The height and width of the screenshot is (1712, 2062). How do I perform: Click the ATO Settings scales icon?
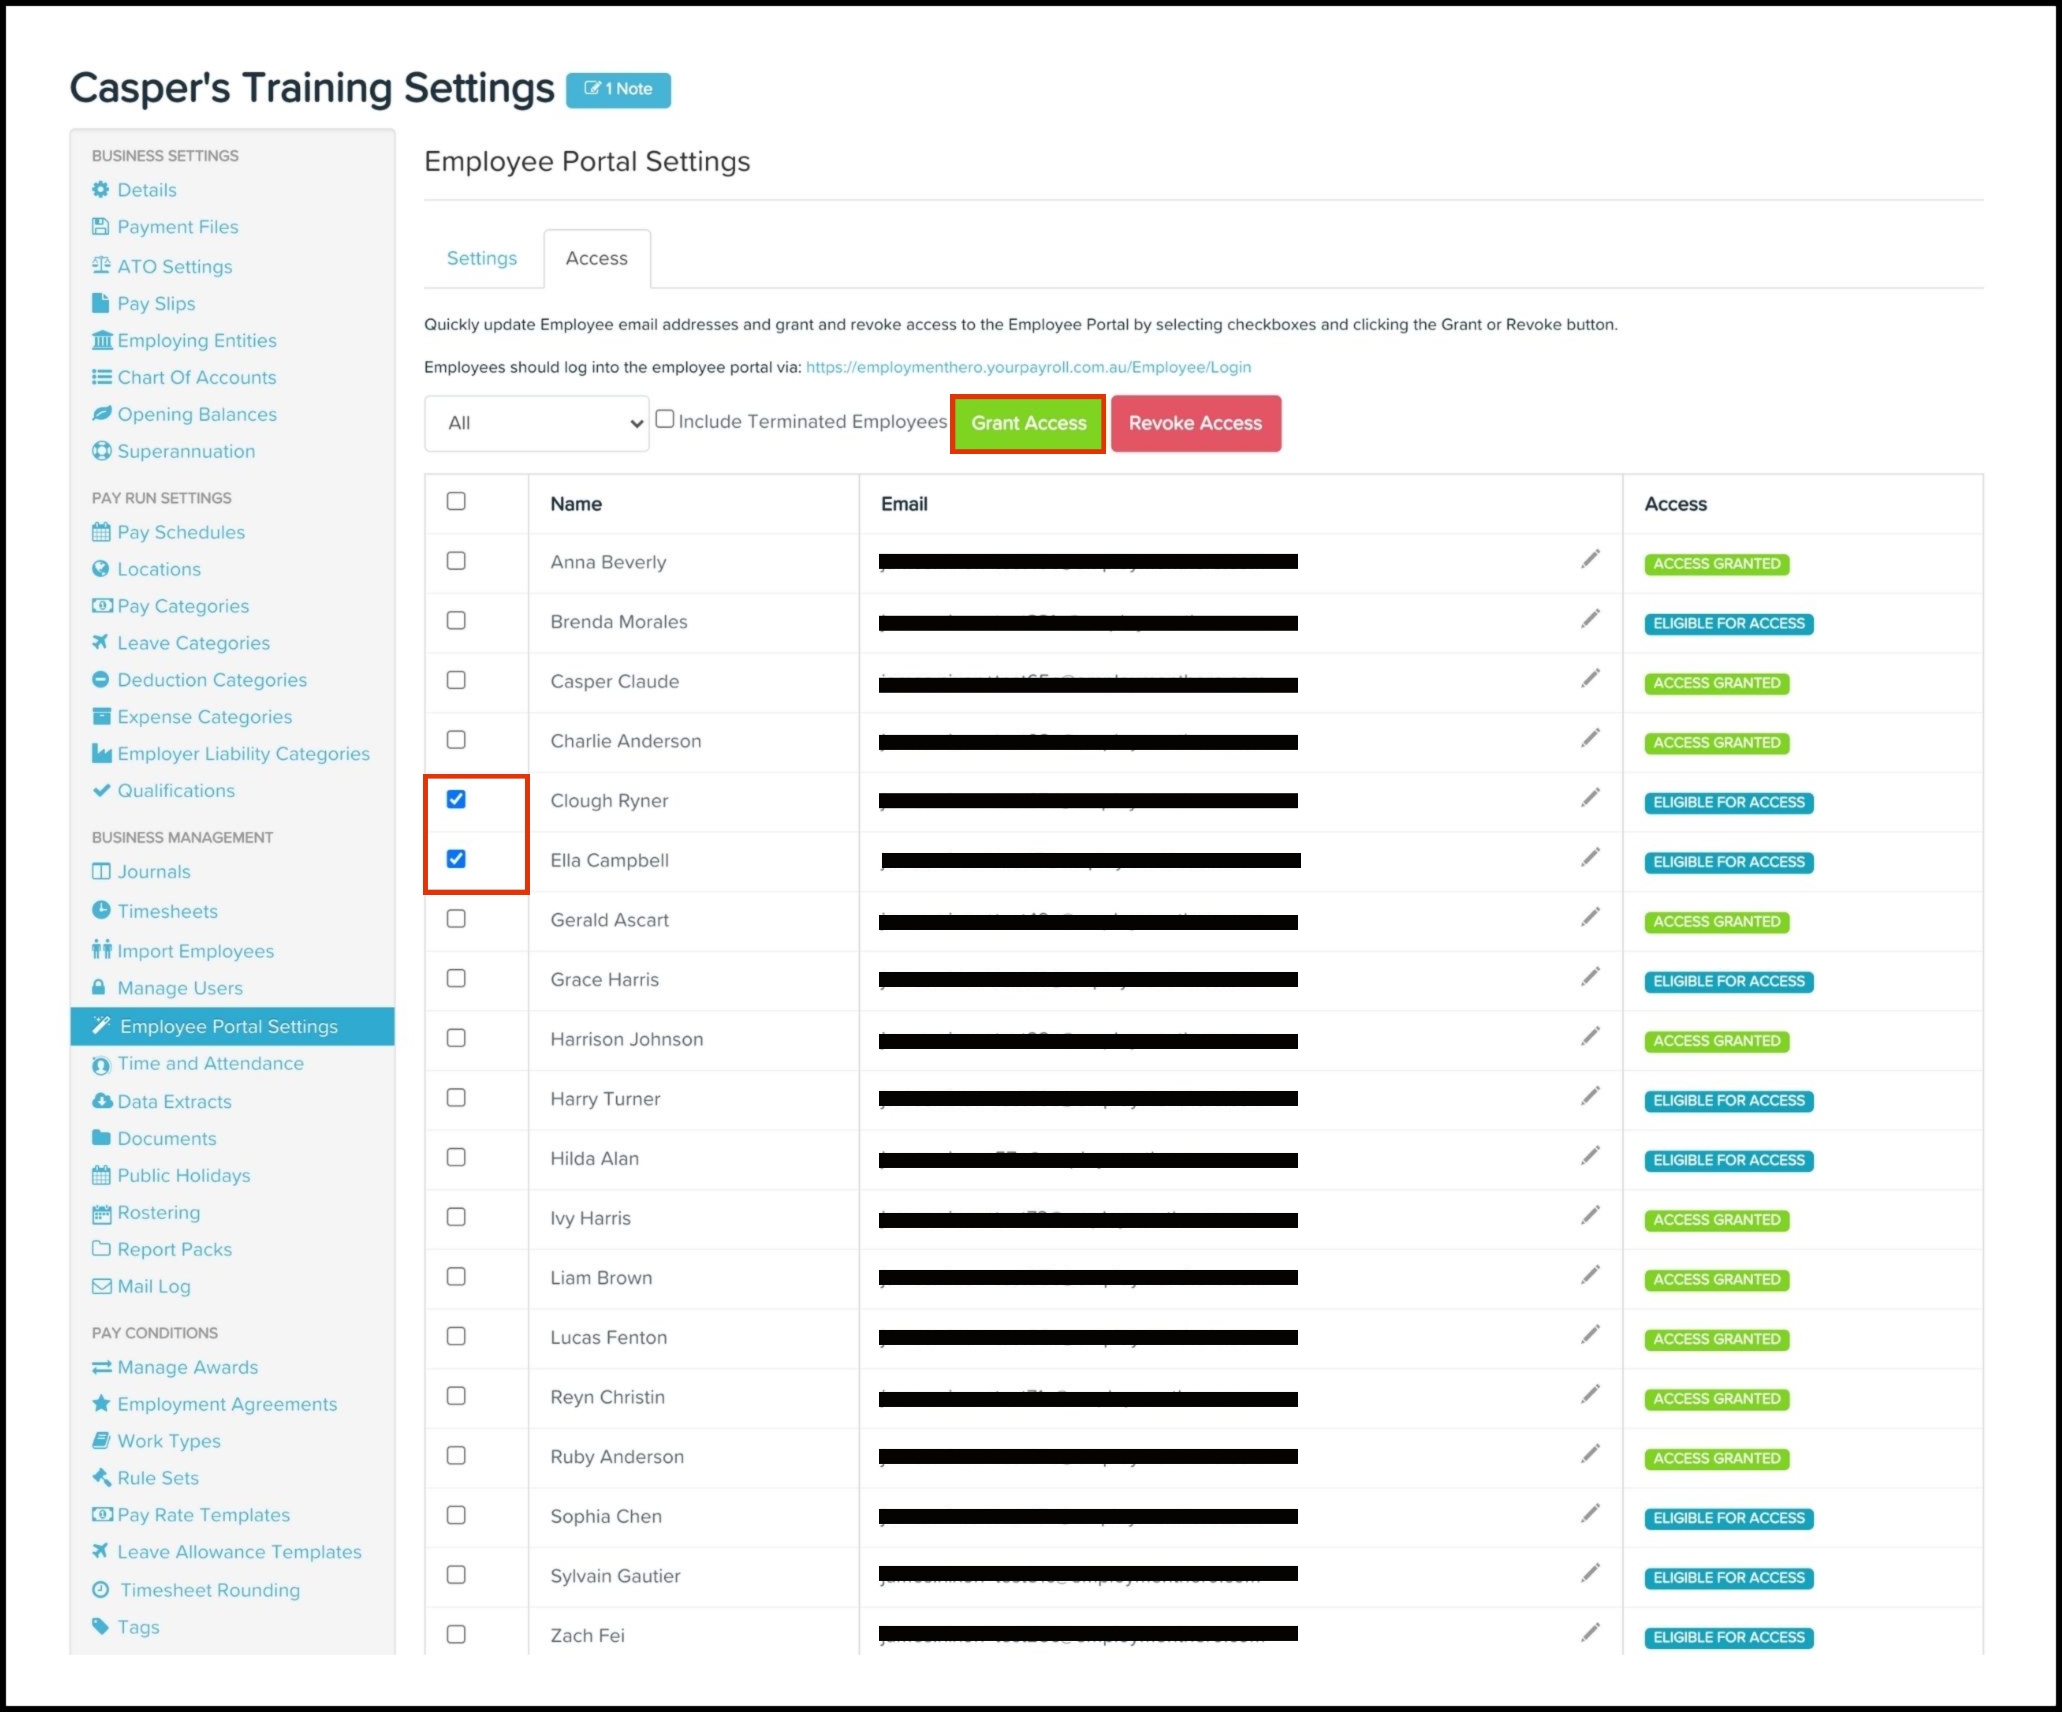coord(101,266)
